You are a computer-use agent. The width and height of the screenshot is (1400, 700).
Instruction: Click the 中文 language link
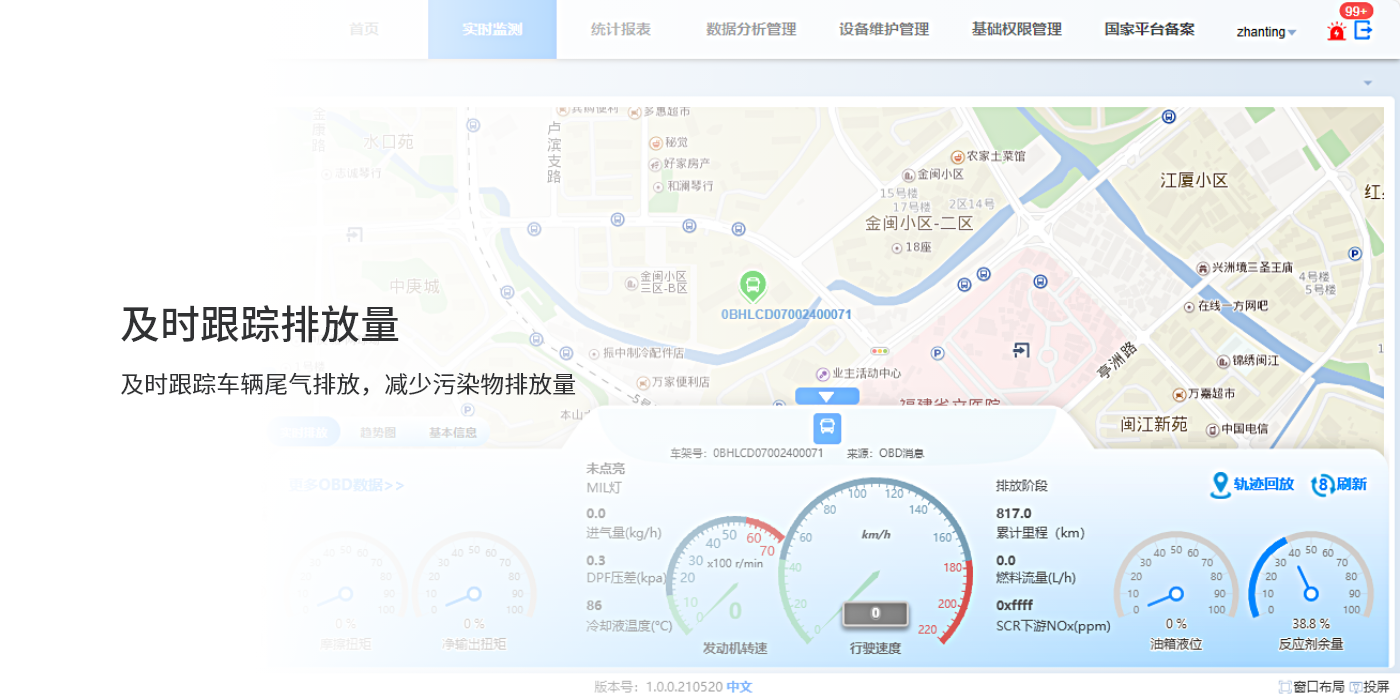point(739,687)
